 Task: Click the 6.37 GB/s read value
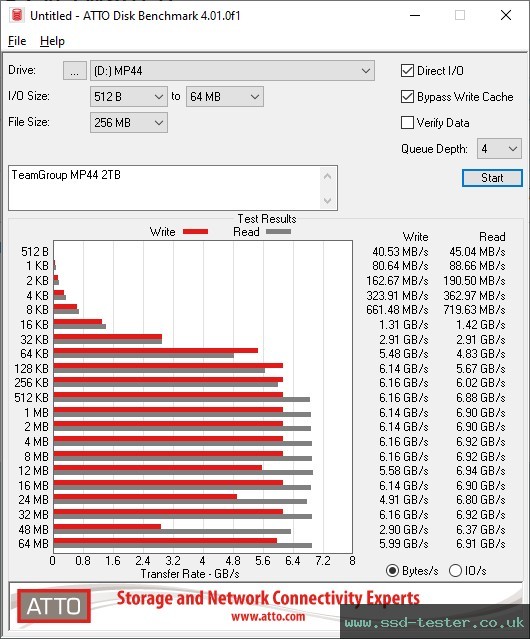point(481,529)
